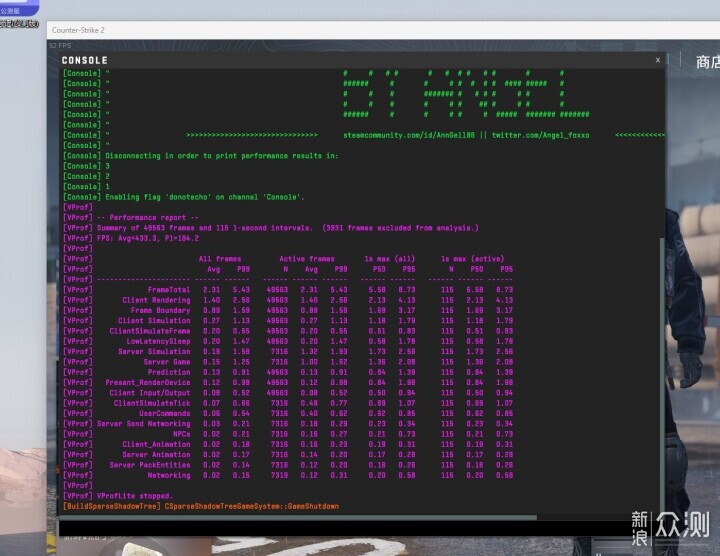The image size is (720, 556).
Task: Click the 'Prediction' row label
Action: [169, 372]
